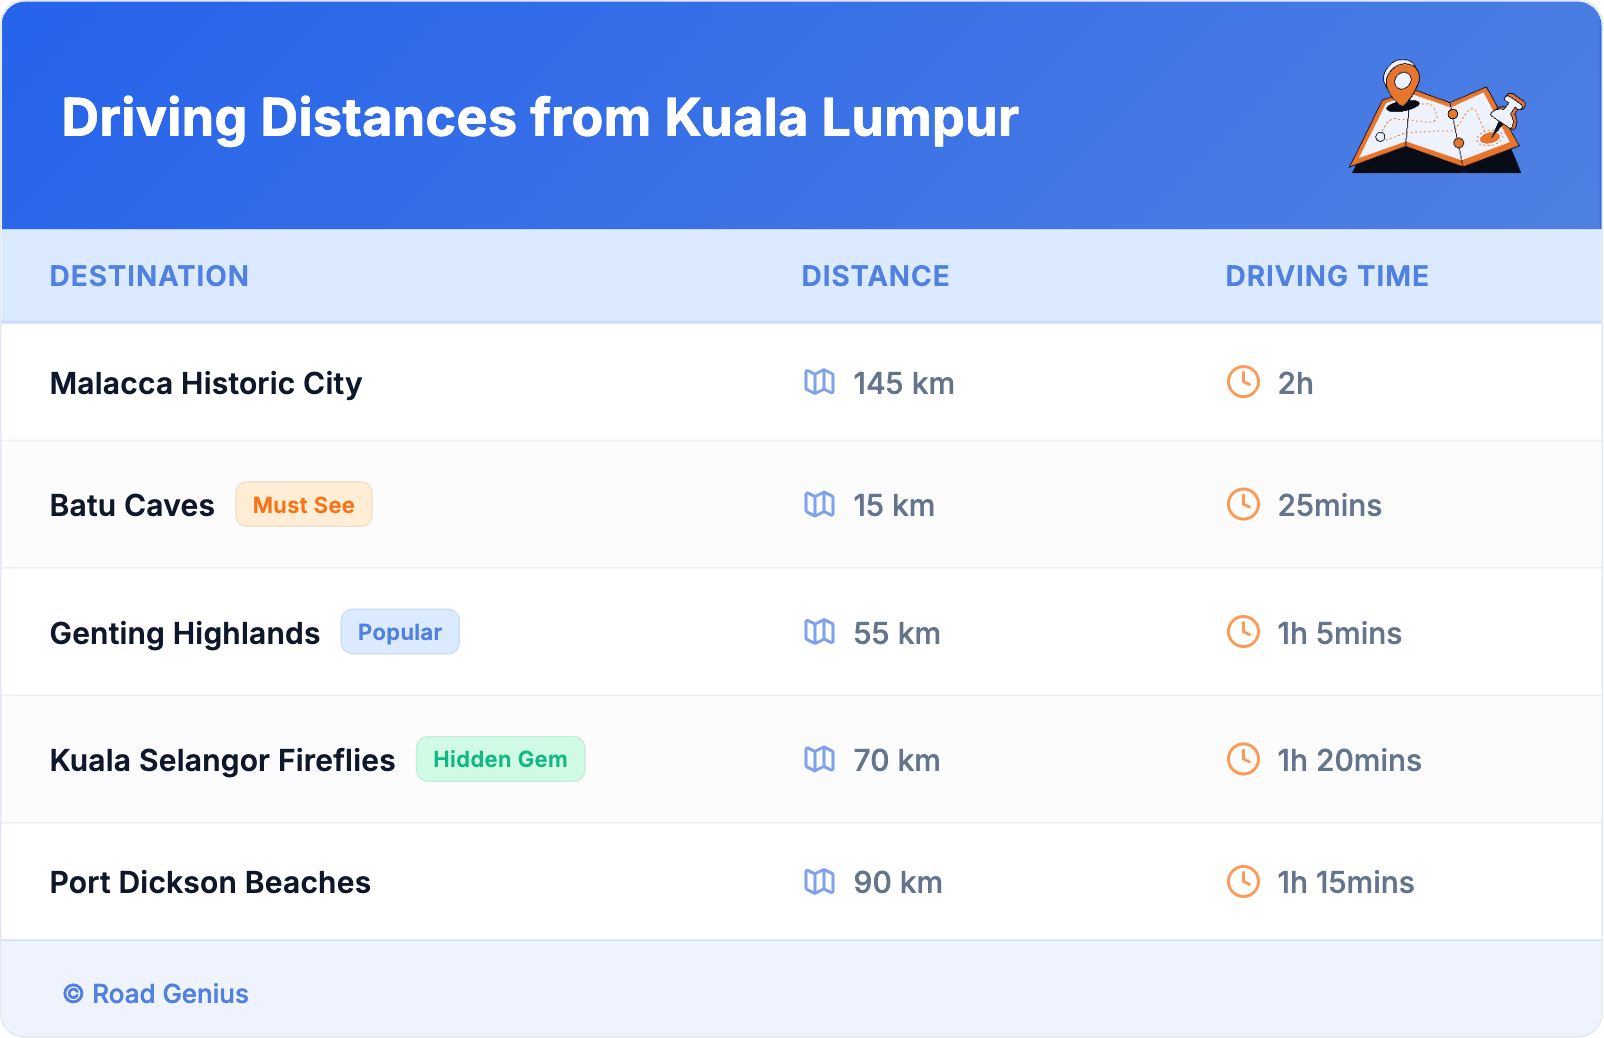Click the map icon beside 145 km
The width and height of the screenshot is (1604, 1038).
[819, 382]
